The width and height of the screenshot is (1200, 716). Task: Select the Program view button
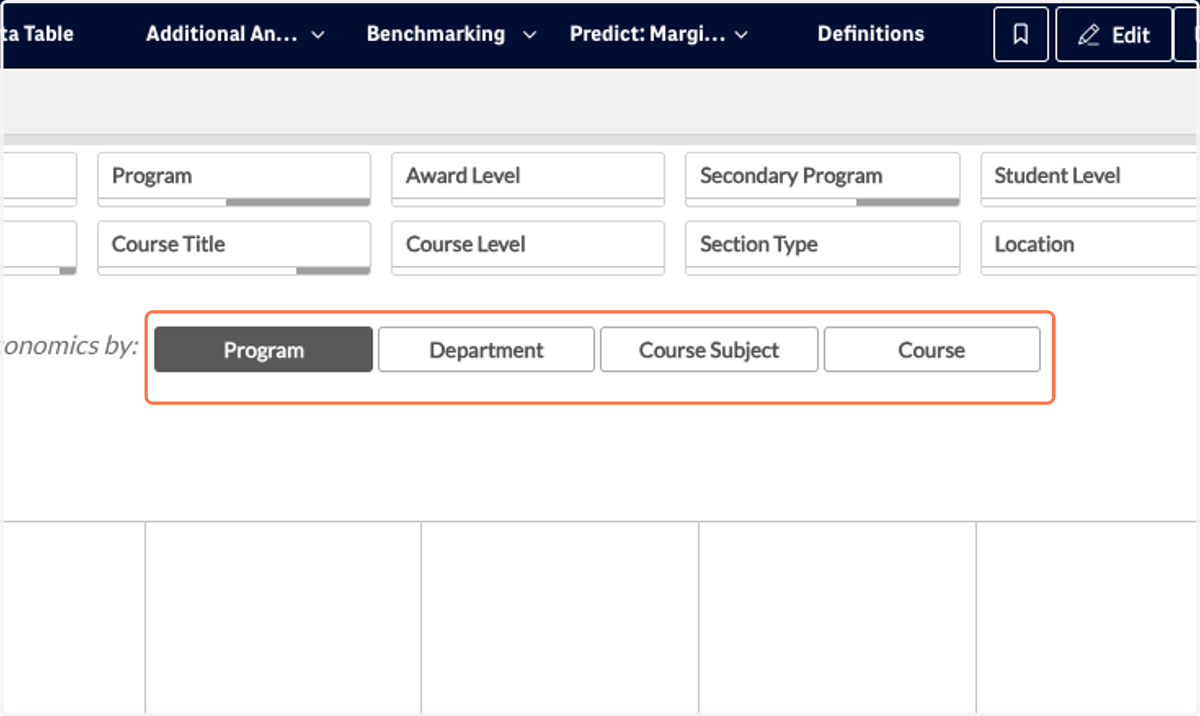(264, 350)
